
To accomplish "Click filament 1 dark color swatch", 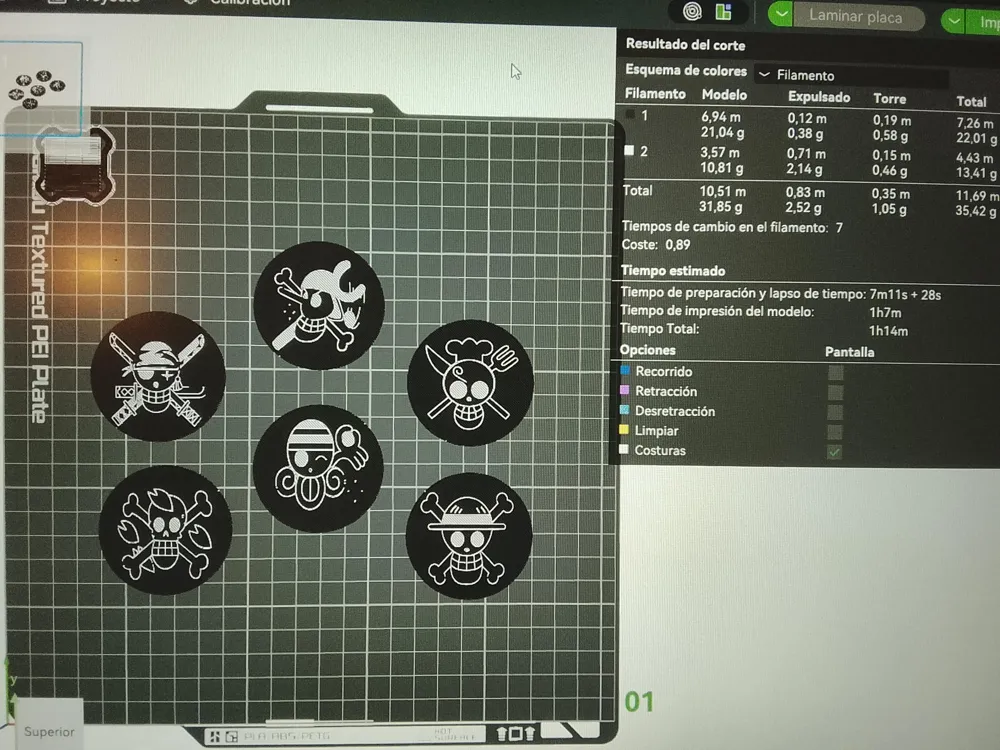I will 629,114.
